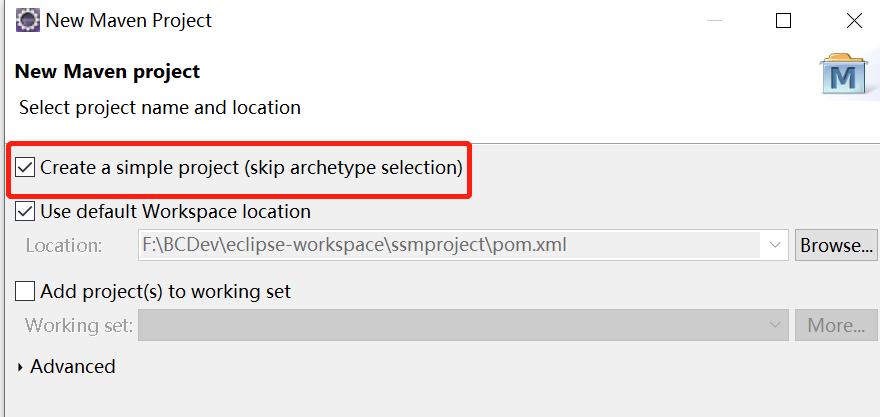Open the Working set dropdown arrow
The image size is (880, 417).
[775, 325]
